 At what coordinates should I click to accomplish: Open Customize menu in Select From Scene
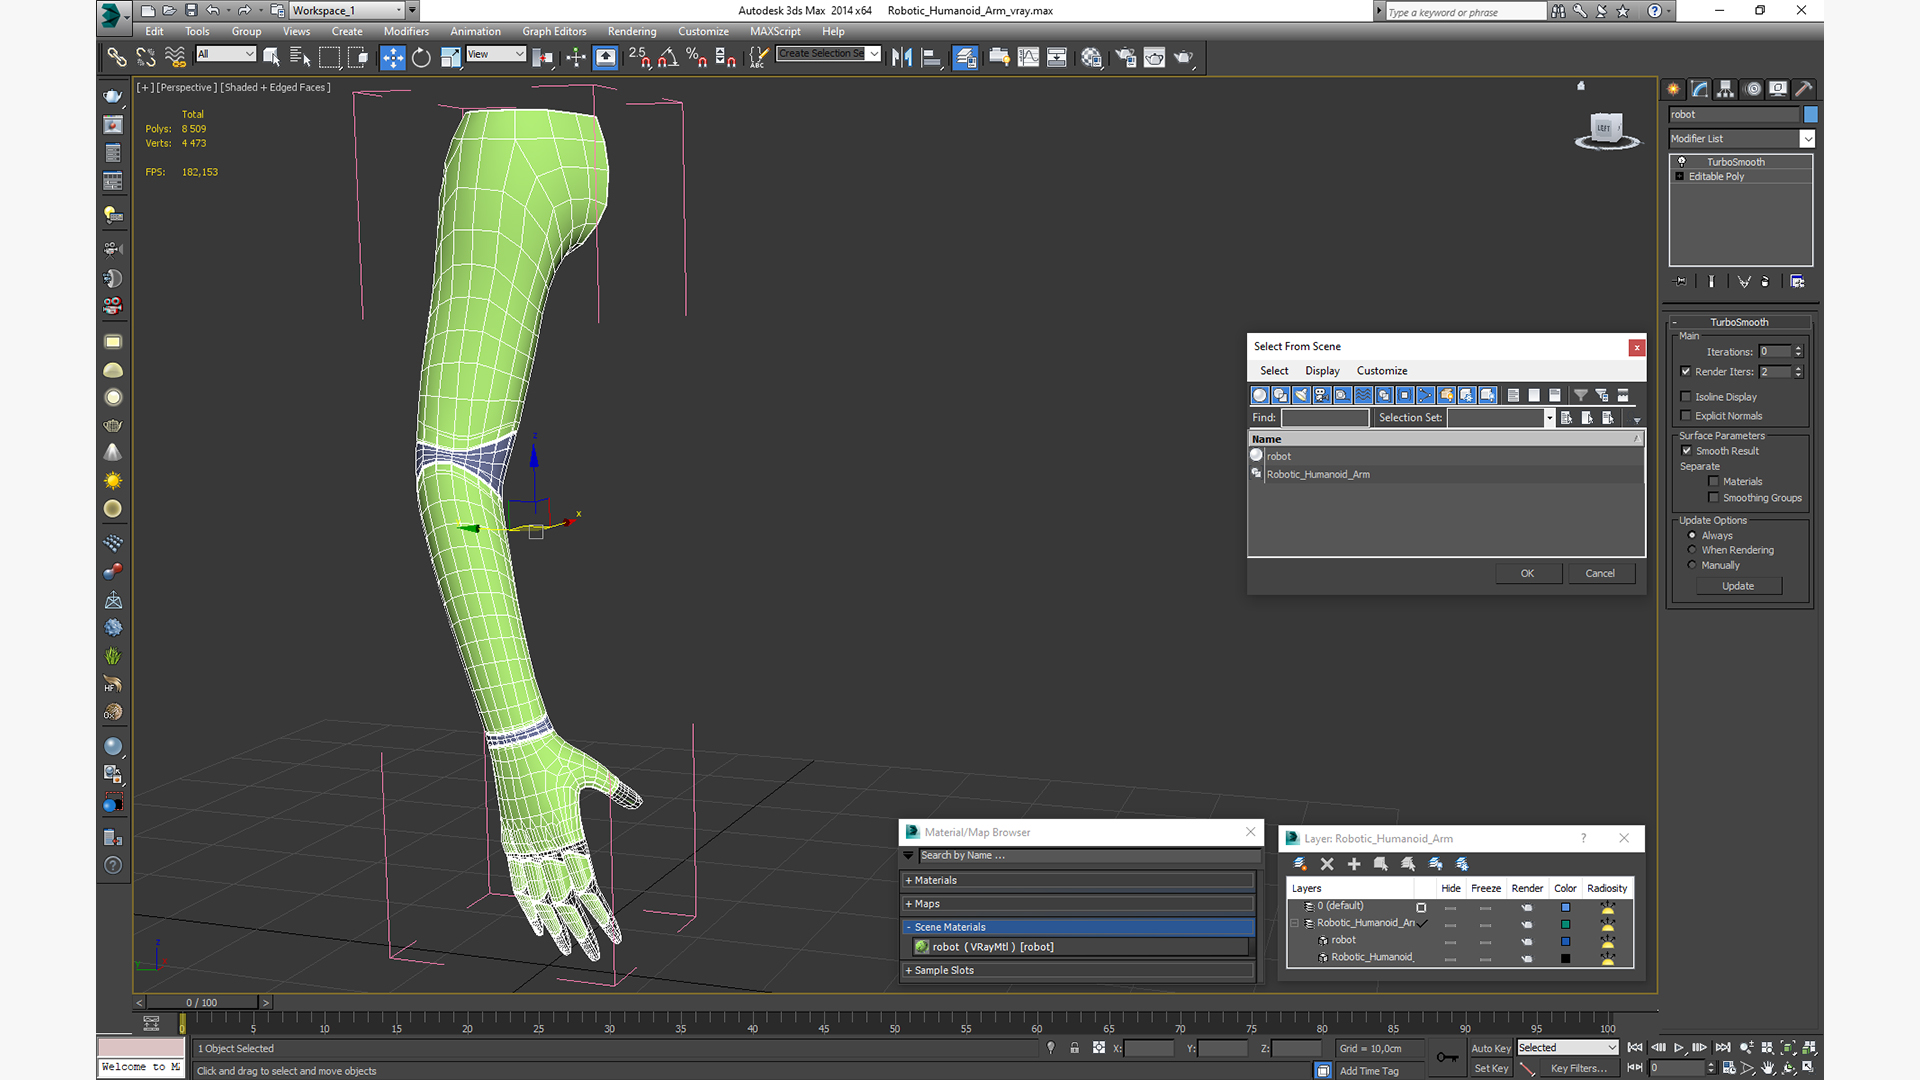click(x=1382, y=371)
